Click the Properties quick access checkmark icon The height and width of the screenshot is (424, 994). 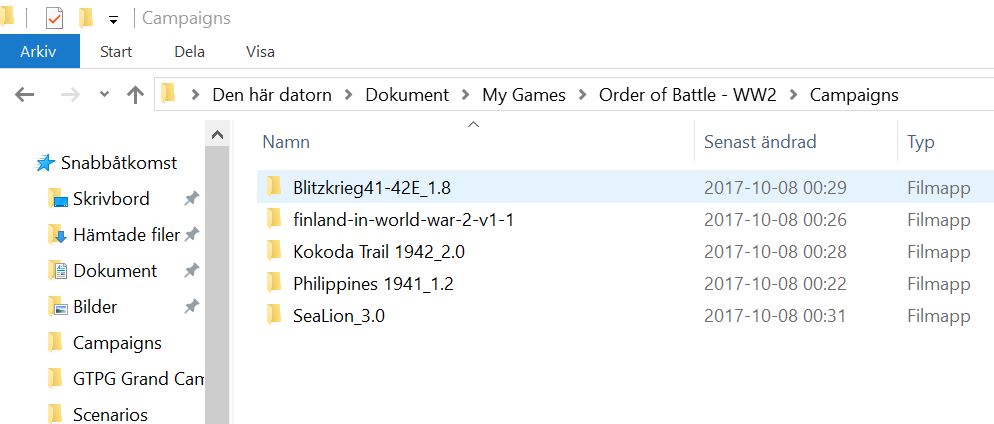(55, 18)
